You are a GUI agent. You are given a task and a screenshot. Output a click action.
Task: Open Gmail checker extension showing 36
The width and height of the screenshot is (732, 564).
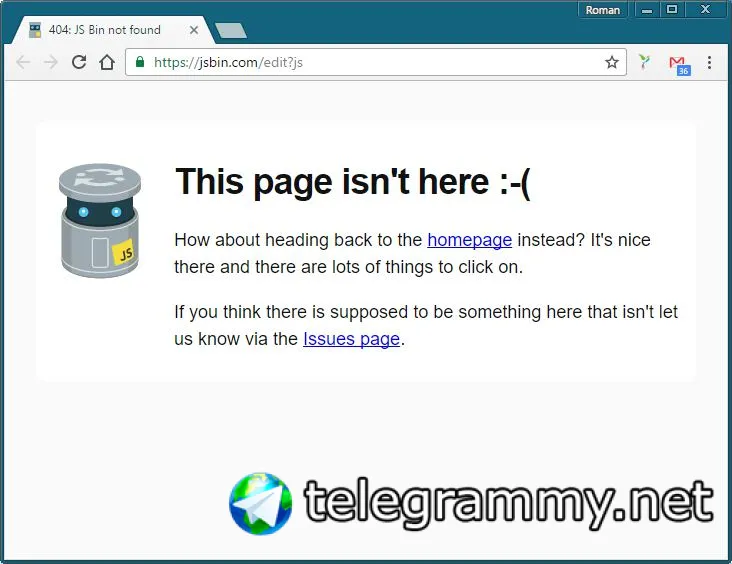[679, 65]
